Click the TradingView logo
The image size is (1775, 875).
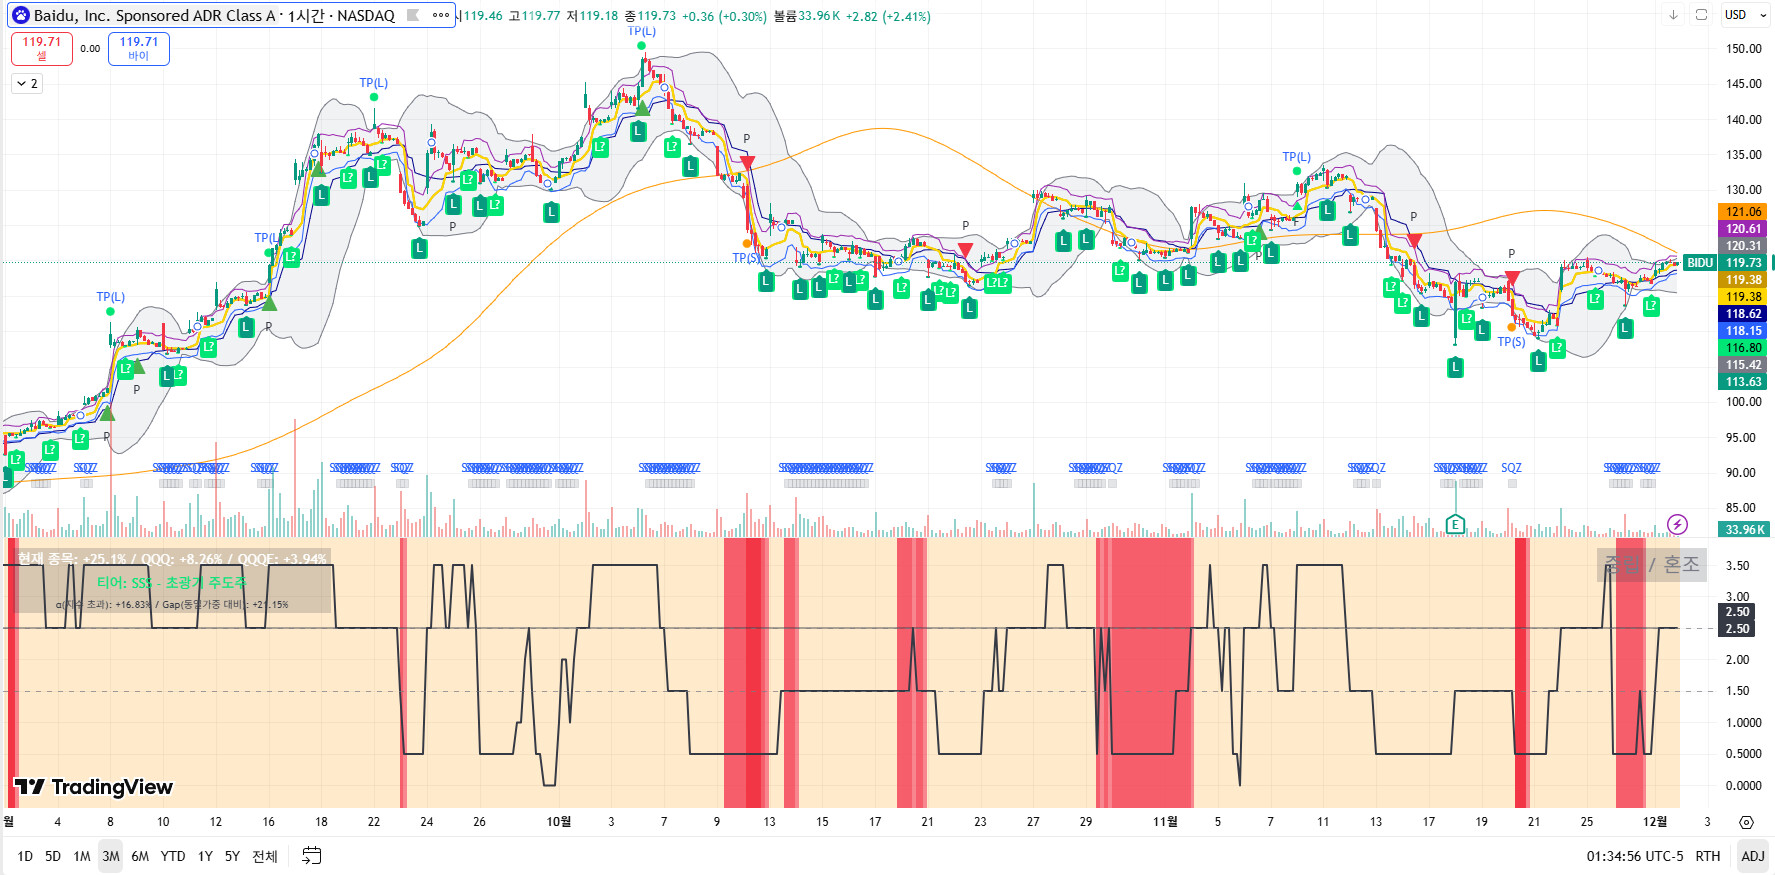click(x=94, y=787)
